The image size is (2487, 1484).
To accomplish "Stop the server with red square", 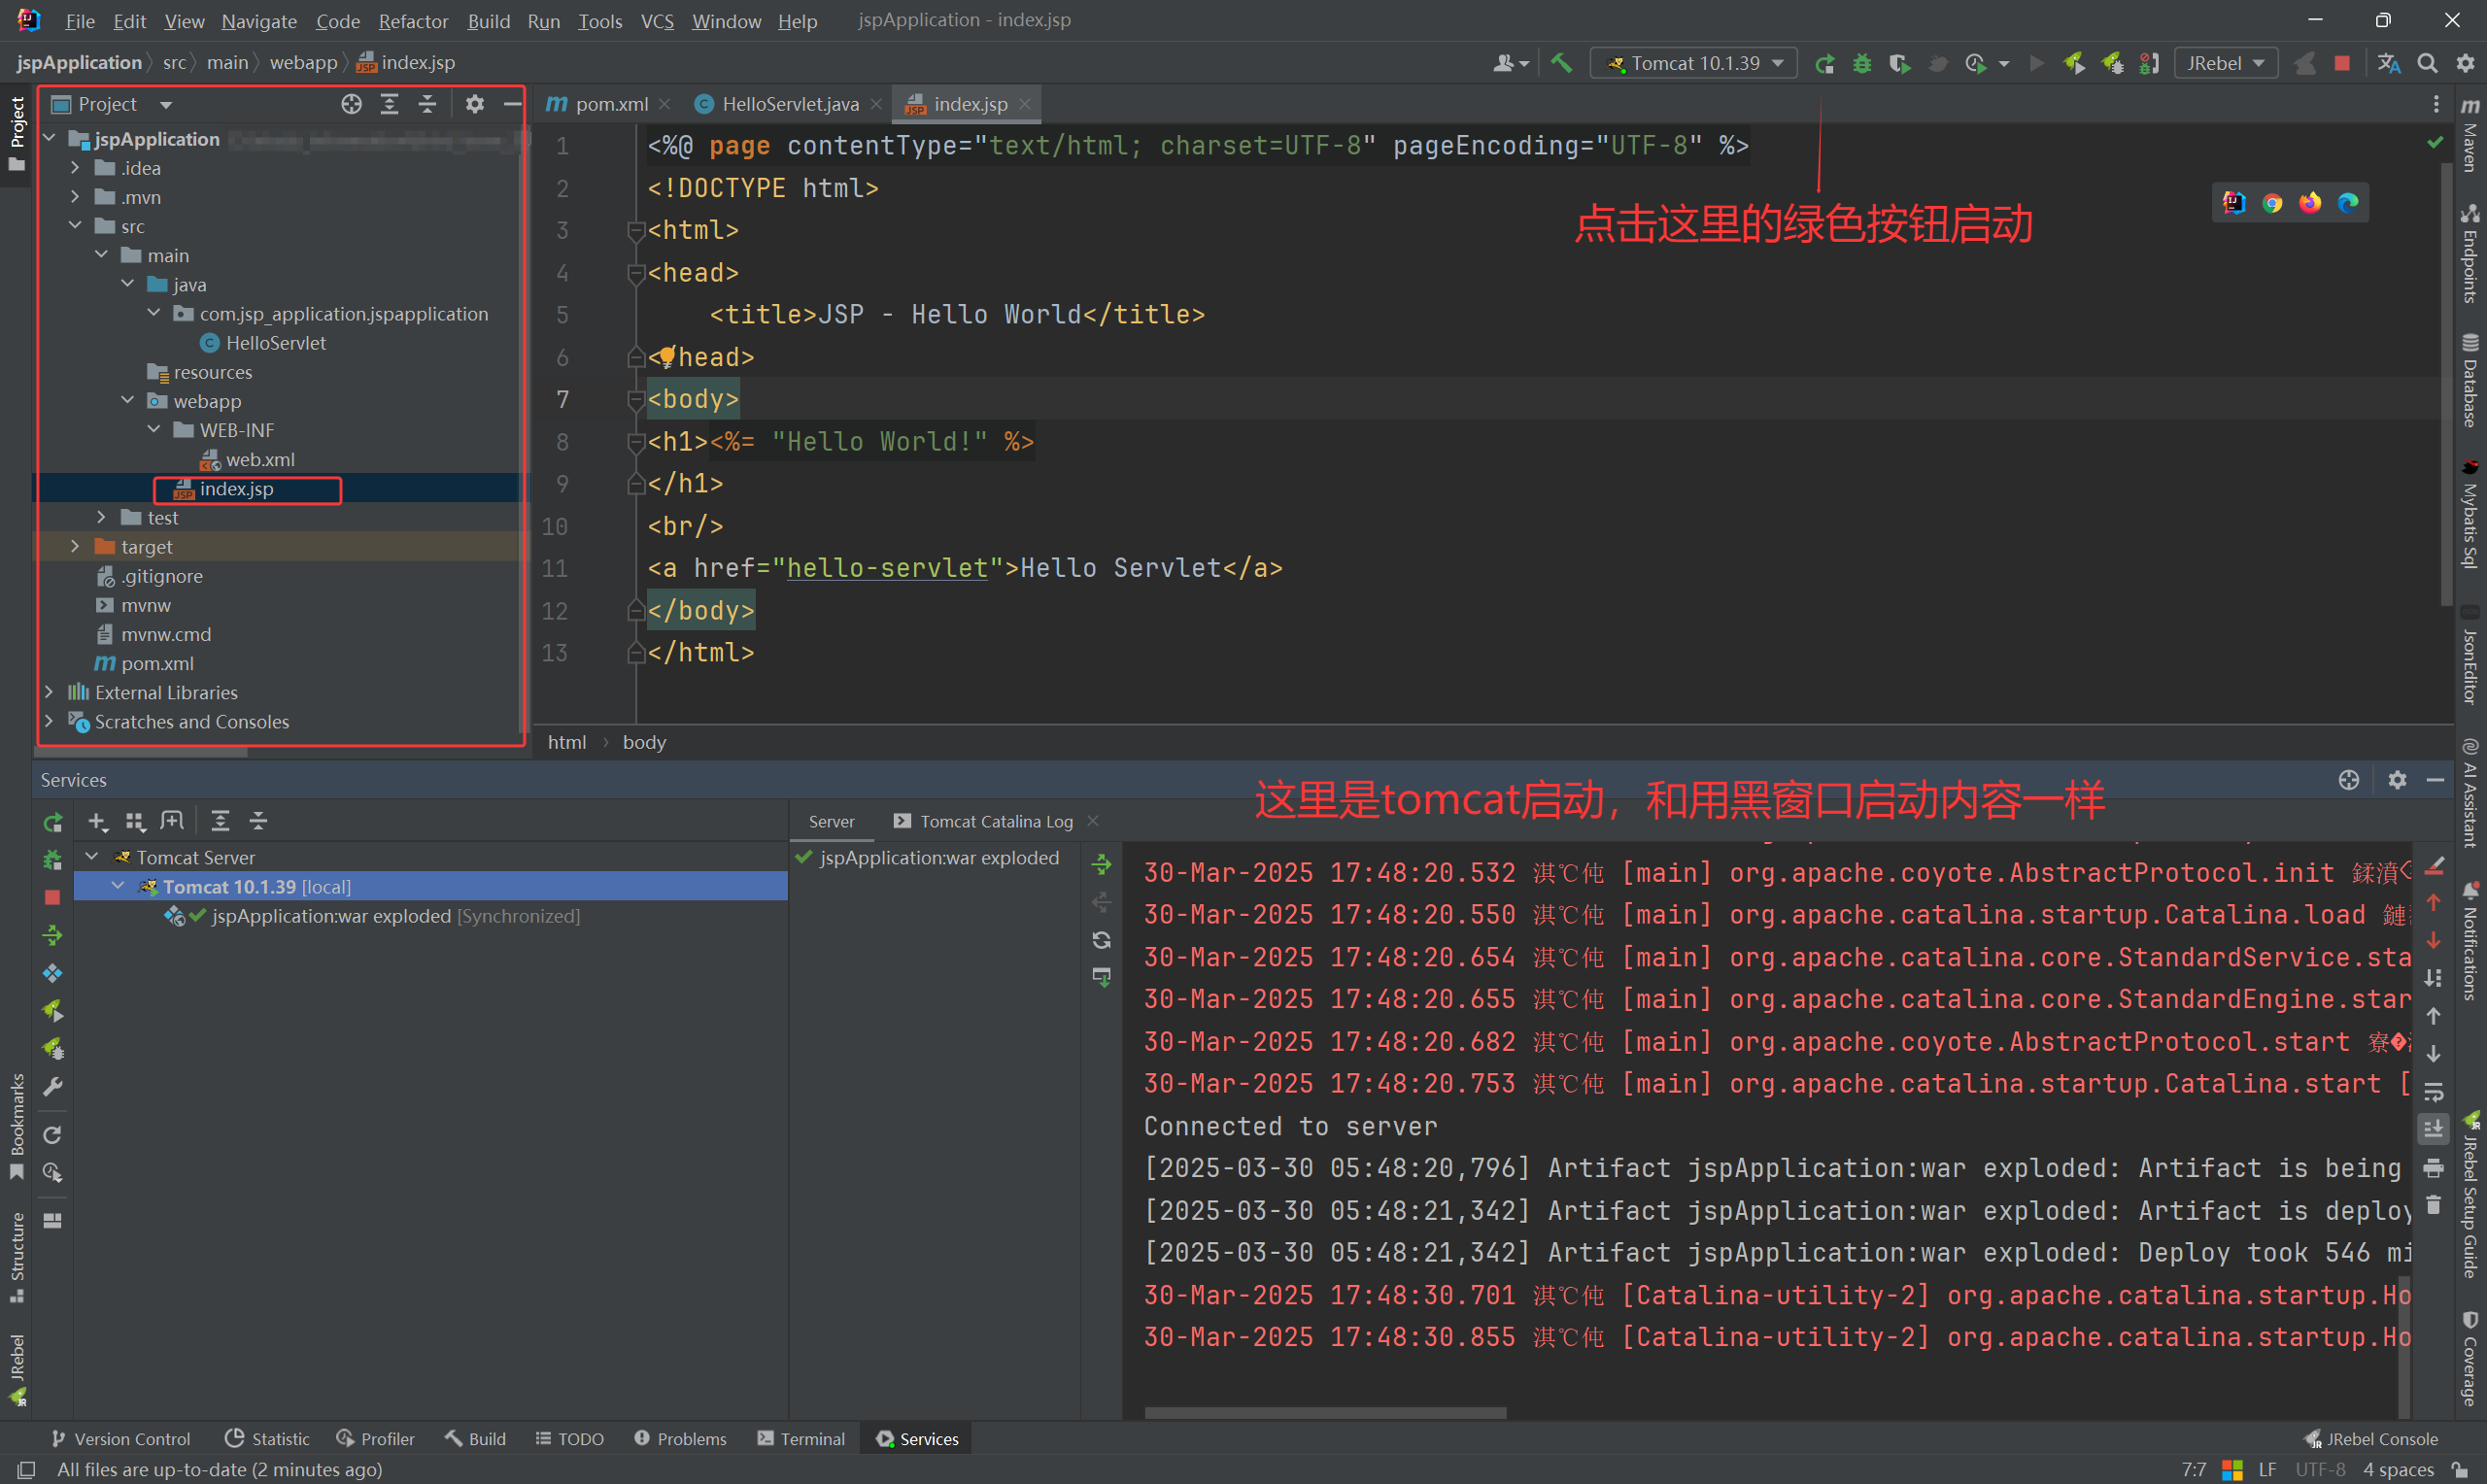I will pos(2342,63).
